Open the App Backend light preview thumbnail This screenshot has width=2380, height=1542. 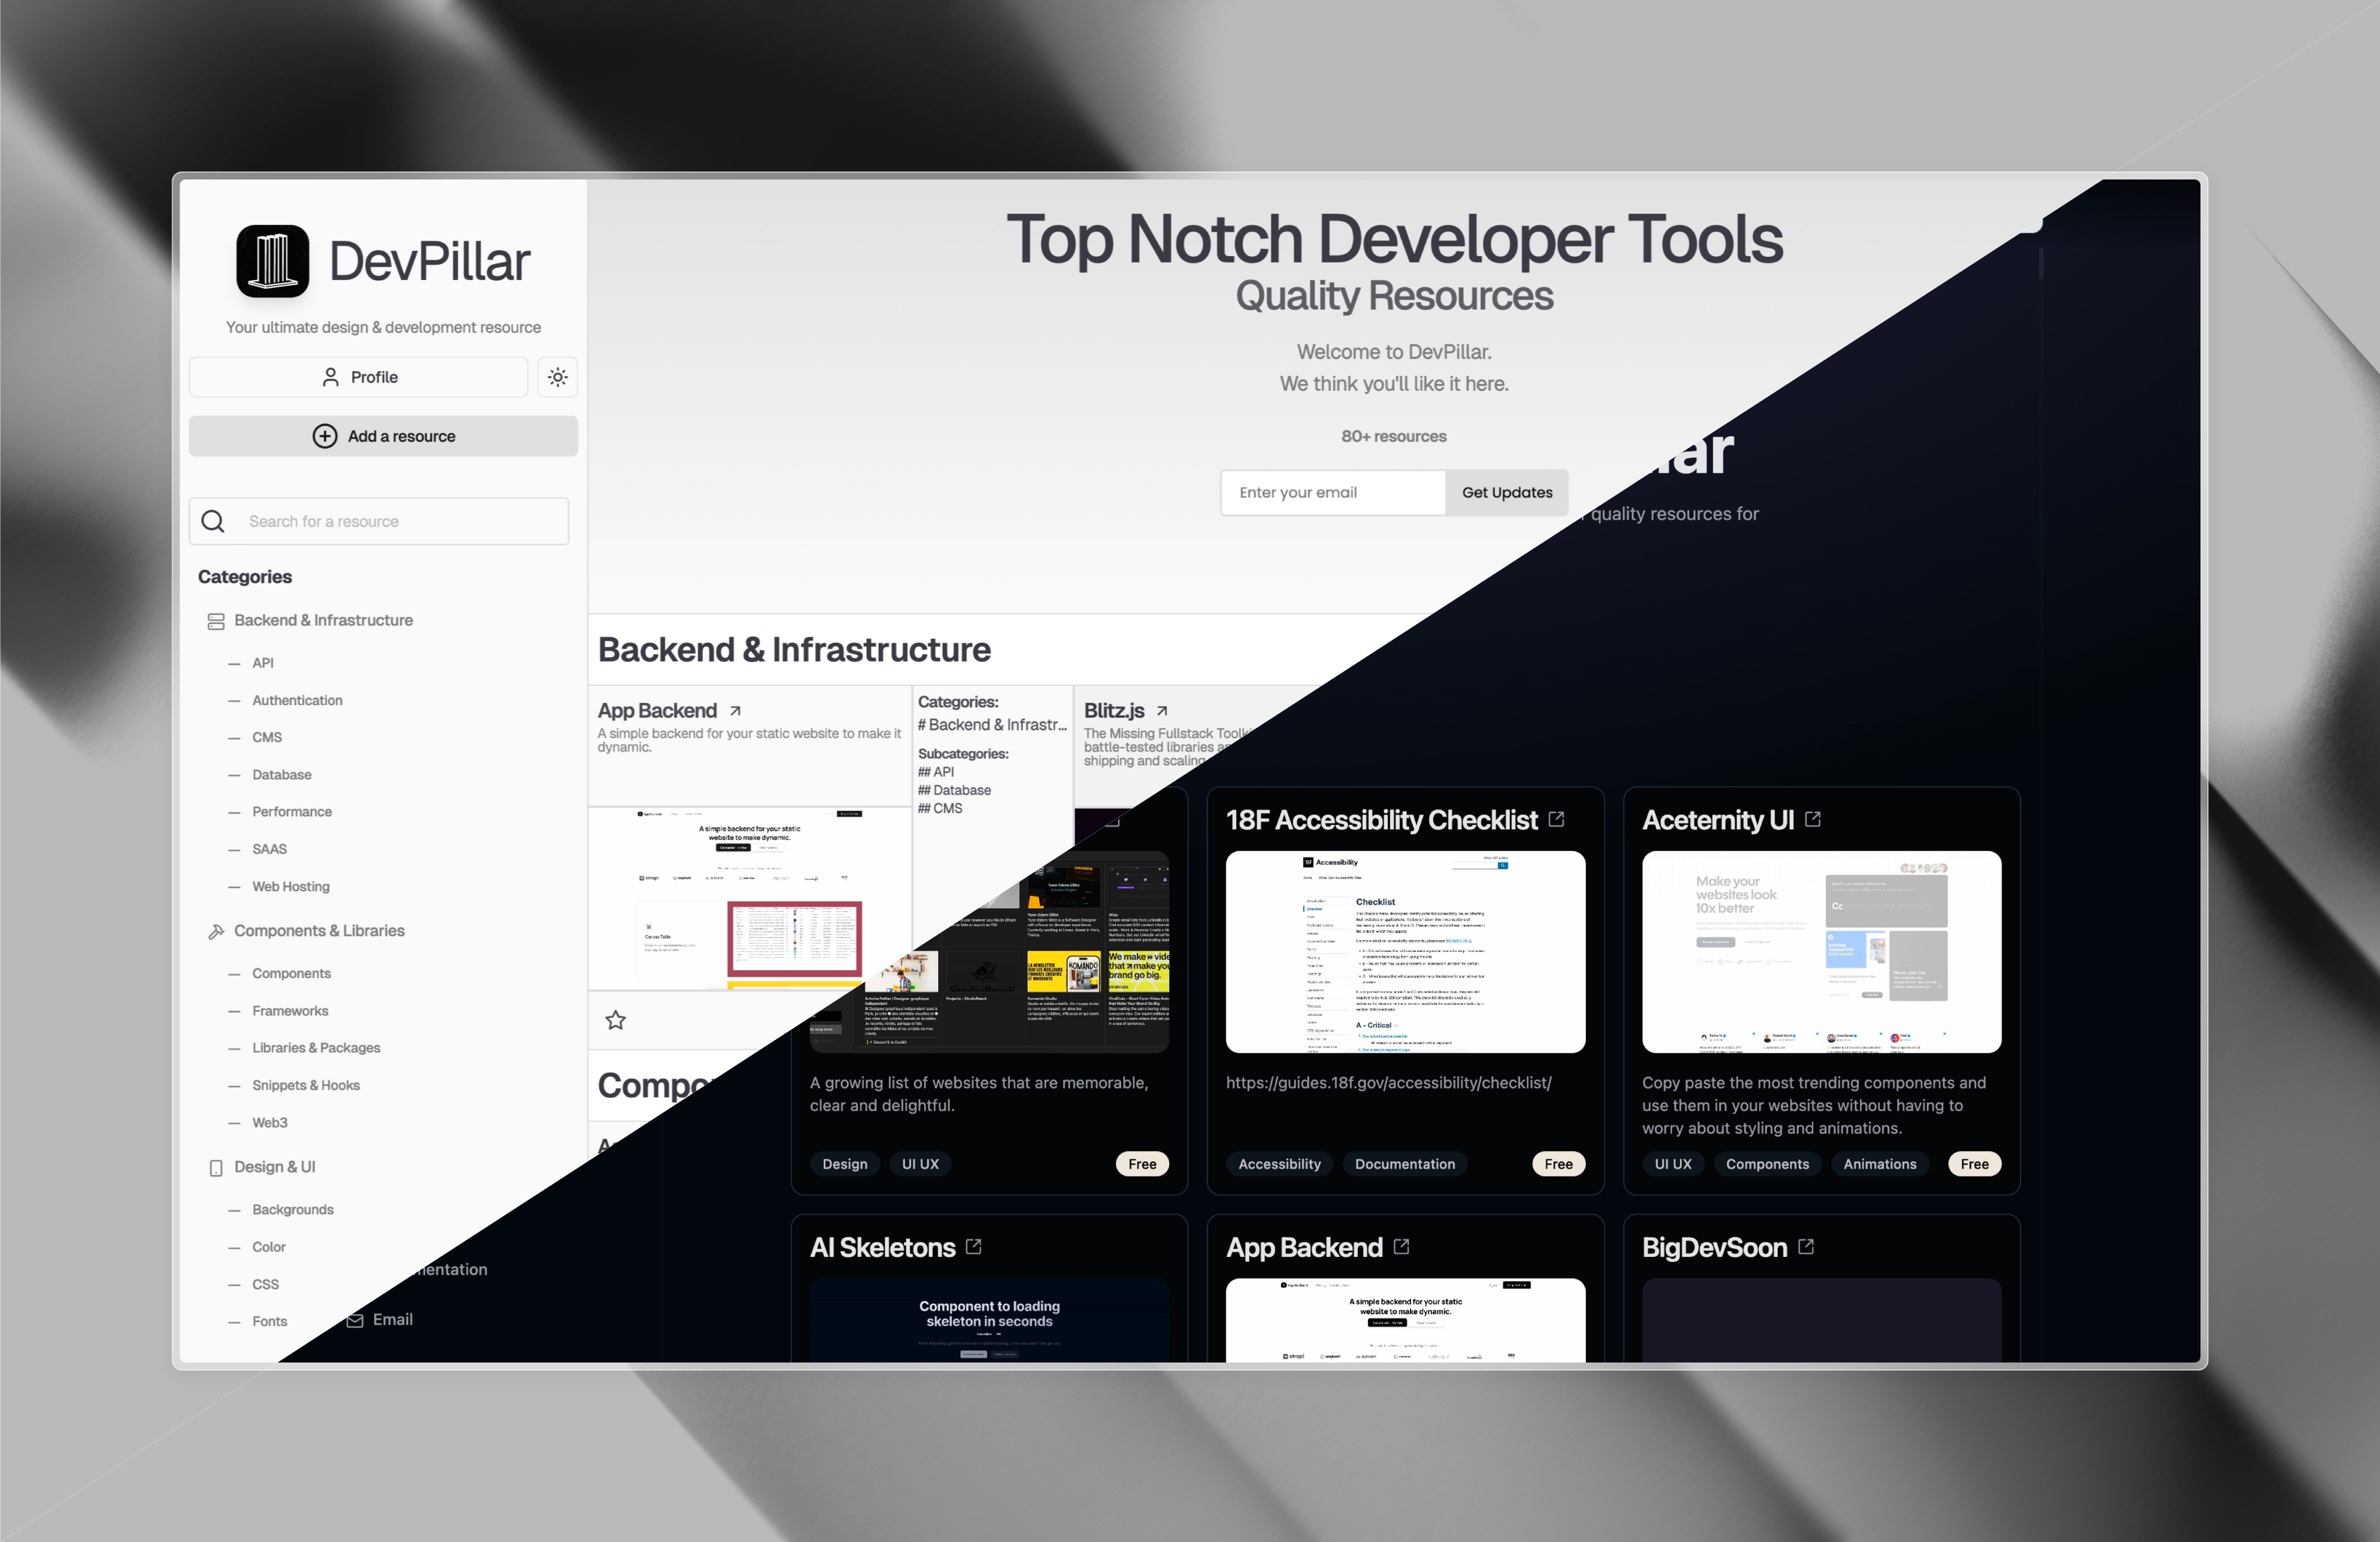click(750, 898)
